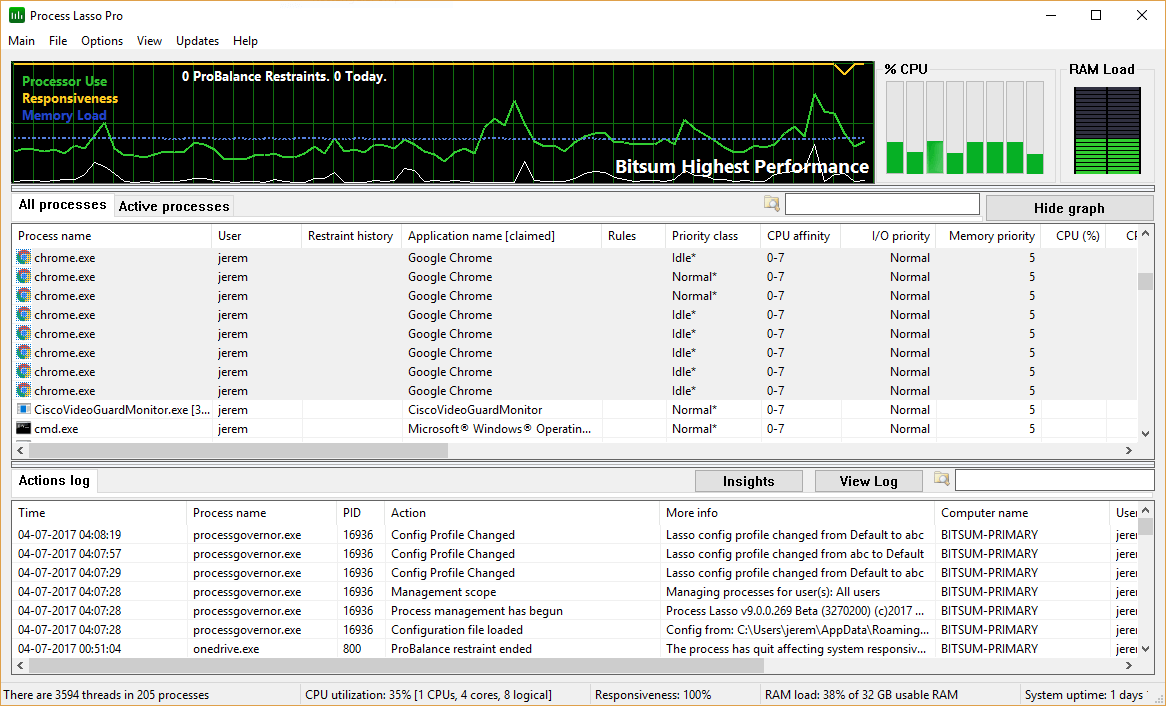1166x706 pixels.
Task: Click the Process Lasso icon in title bar
Action: point(17,15)
